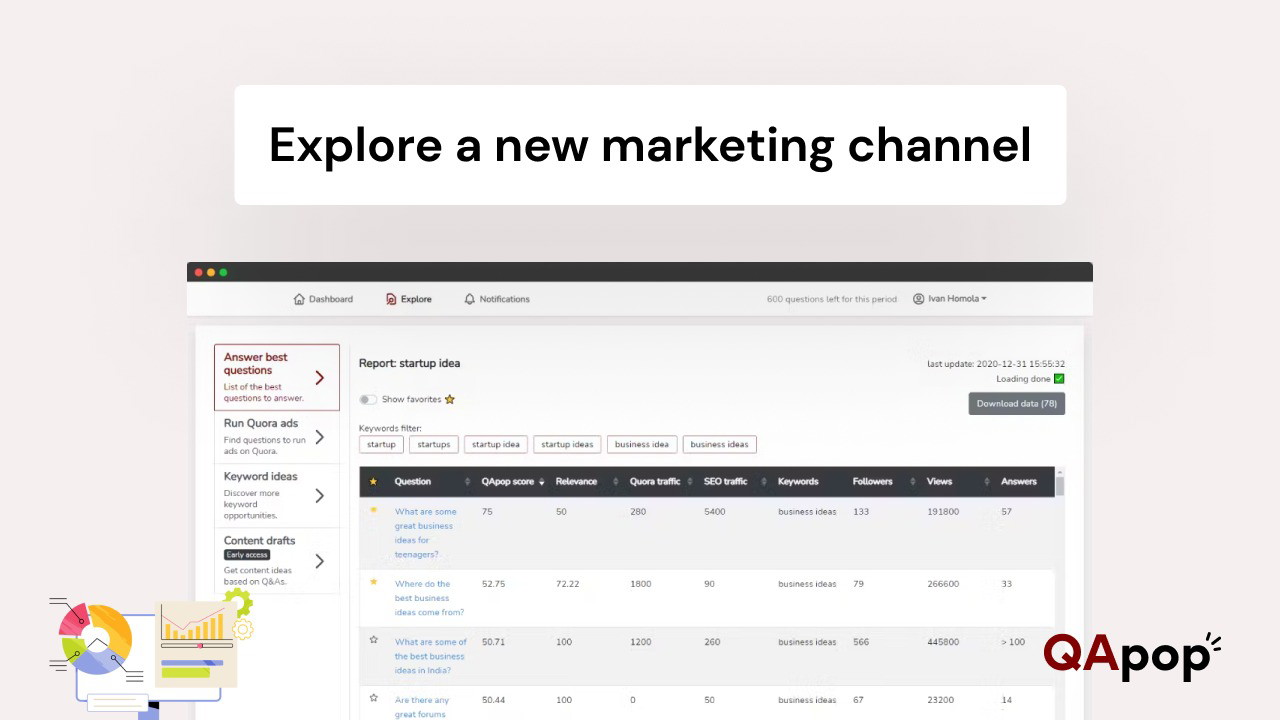Unfavorite the teenagers business ideas question
This screenshot has width=1280, height=720.
(x=374, y=510)
